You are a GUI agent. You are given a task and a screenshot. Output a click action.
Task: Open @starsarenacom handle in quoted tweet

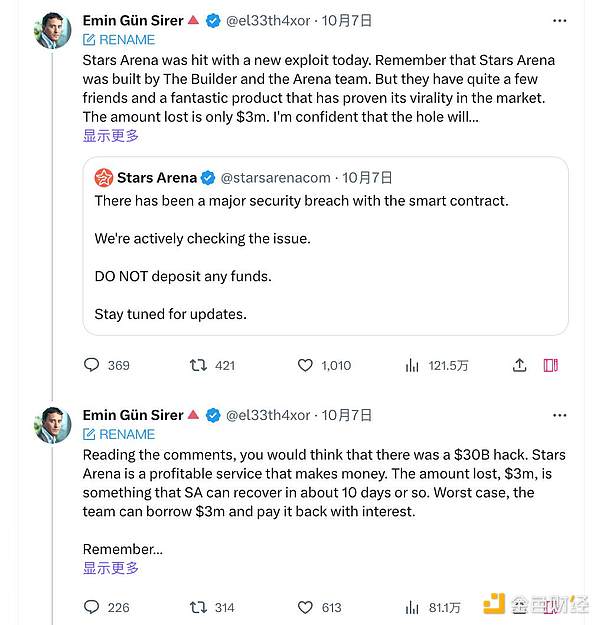point(277,178)
